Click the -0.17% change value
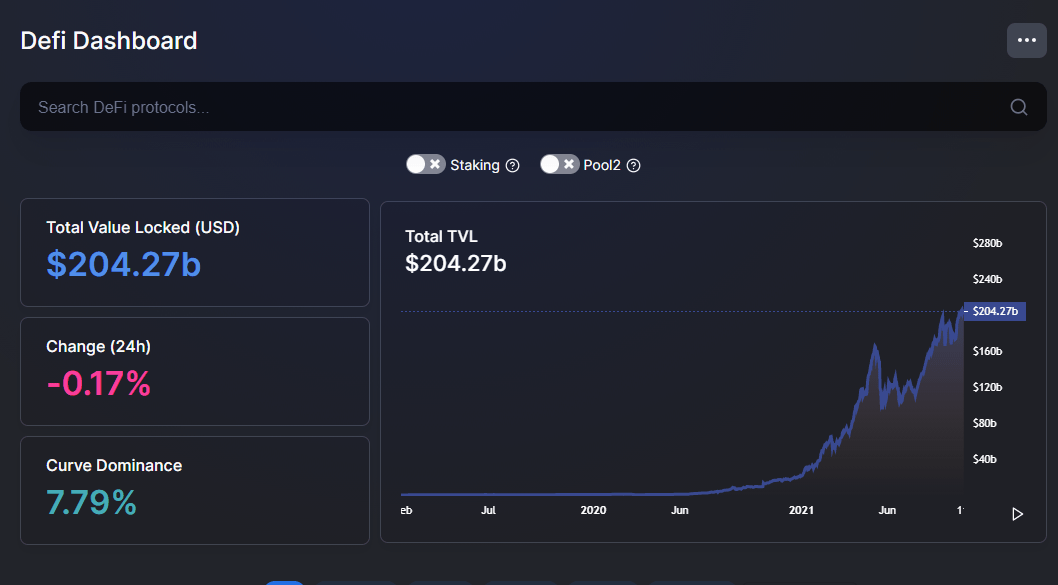 pyautogui.click(x=98, y=383)
